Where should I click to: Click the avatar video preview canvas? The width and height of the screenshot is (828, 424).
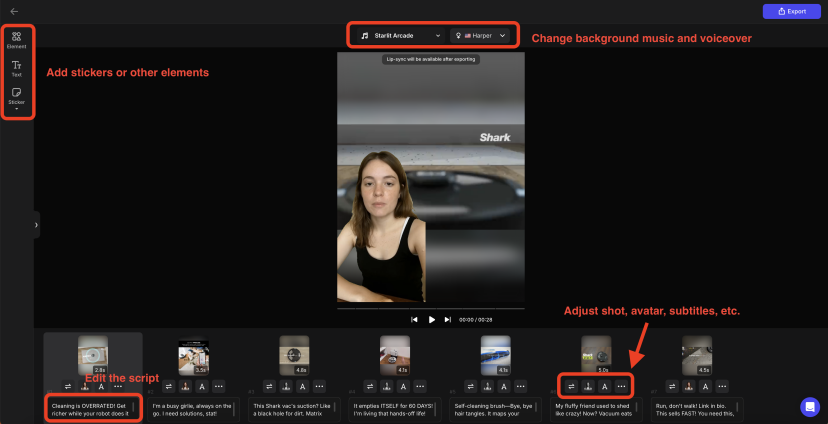click(x=431, y=177)
